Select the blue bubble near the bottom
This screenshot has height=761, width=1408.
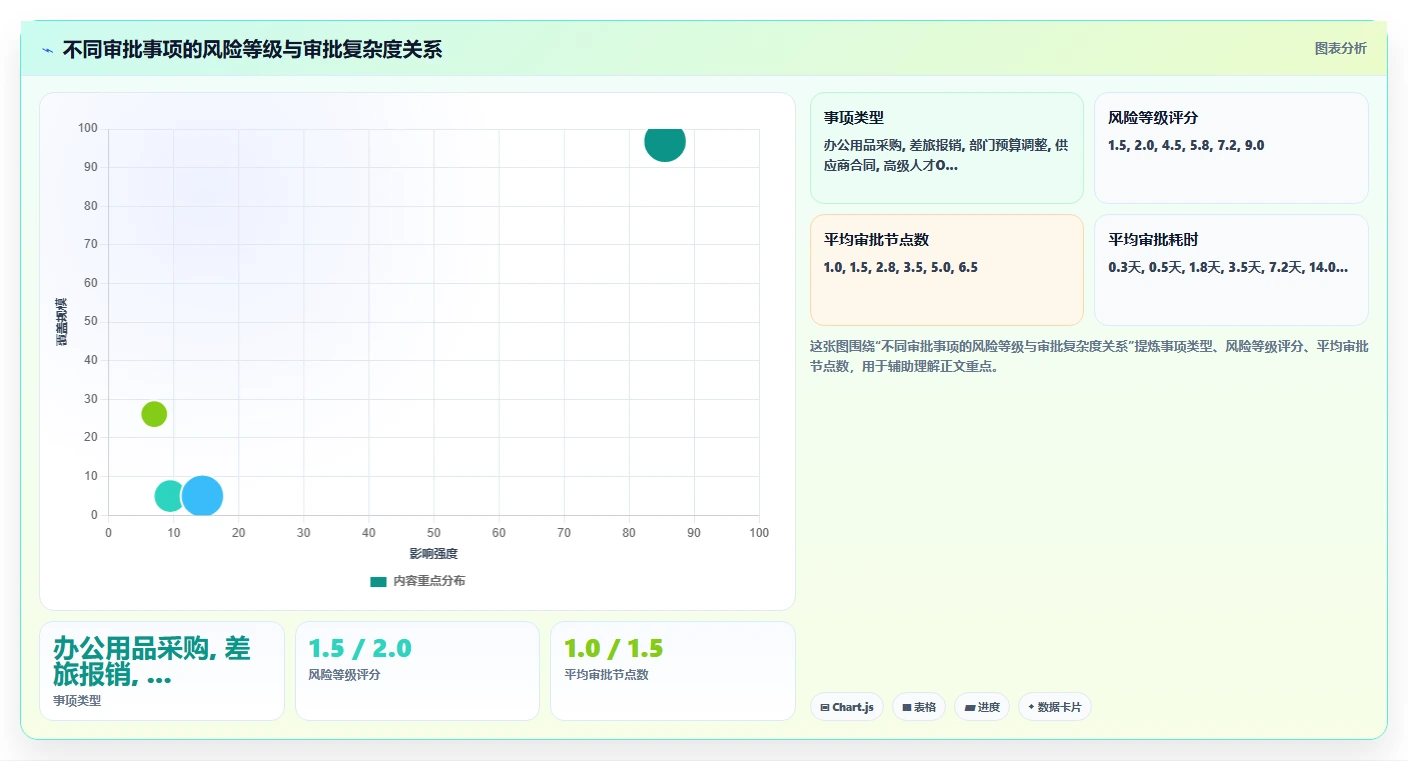pos(202,496)
